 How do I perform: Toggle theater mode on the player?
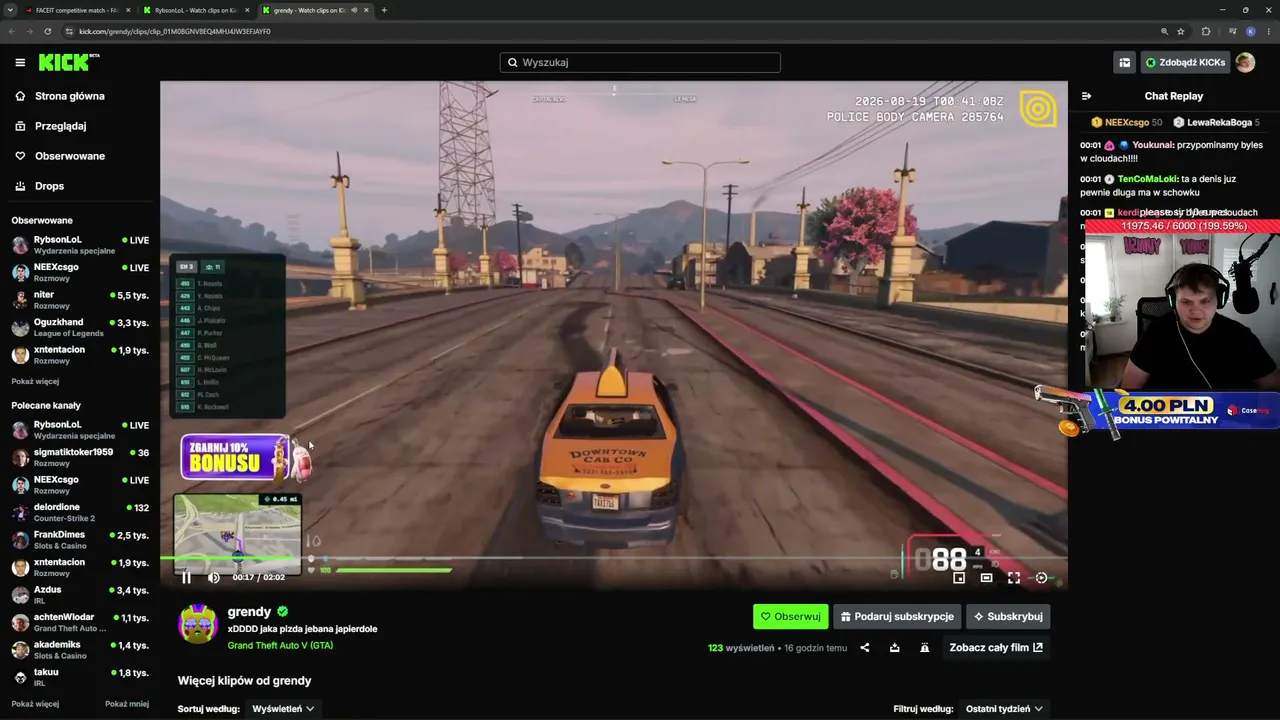click(986, 577)
